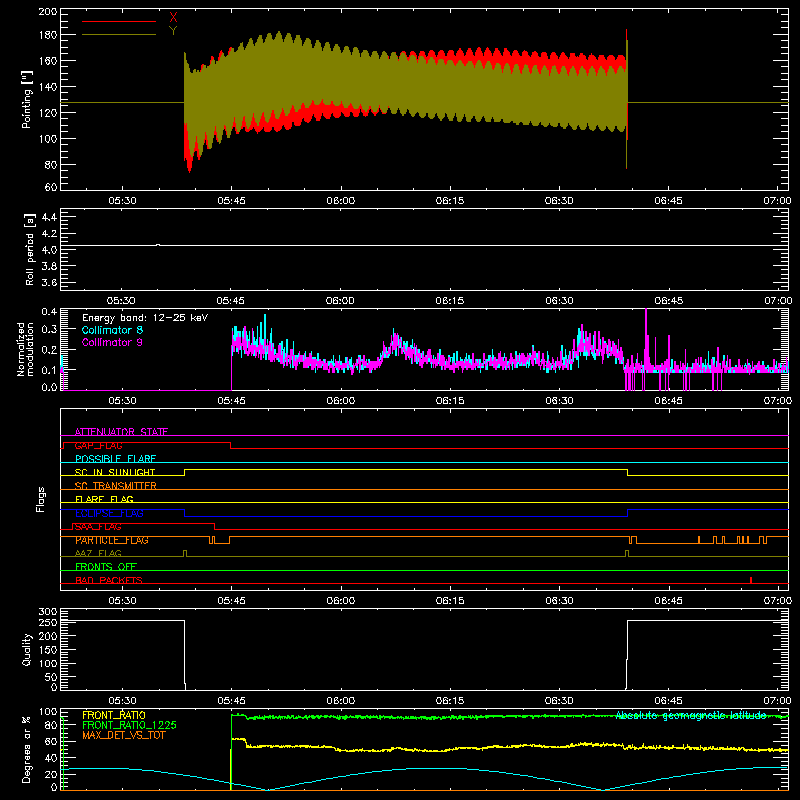
Task: Click the AAZ_FLAG pulse near 05:38
Action: (185, 554)
